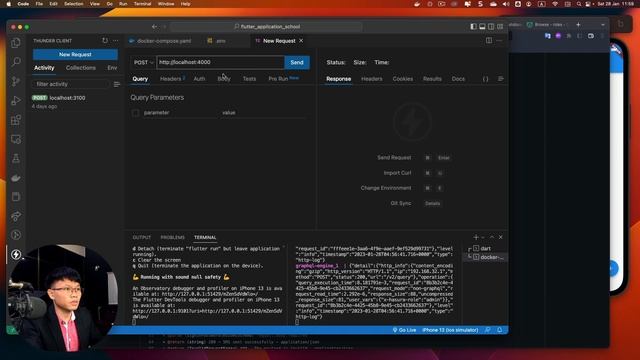Select the Query request tab
The image size is (640, 360).
click(x=140, y=79)
